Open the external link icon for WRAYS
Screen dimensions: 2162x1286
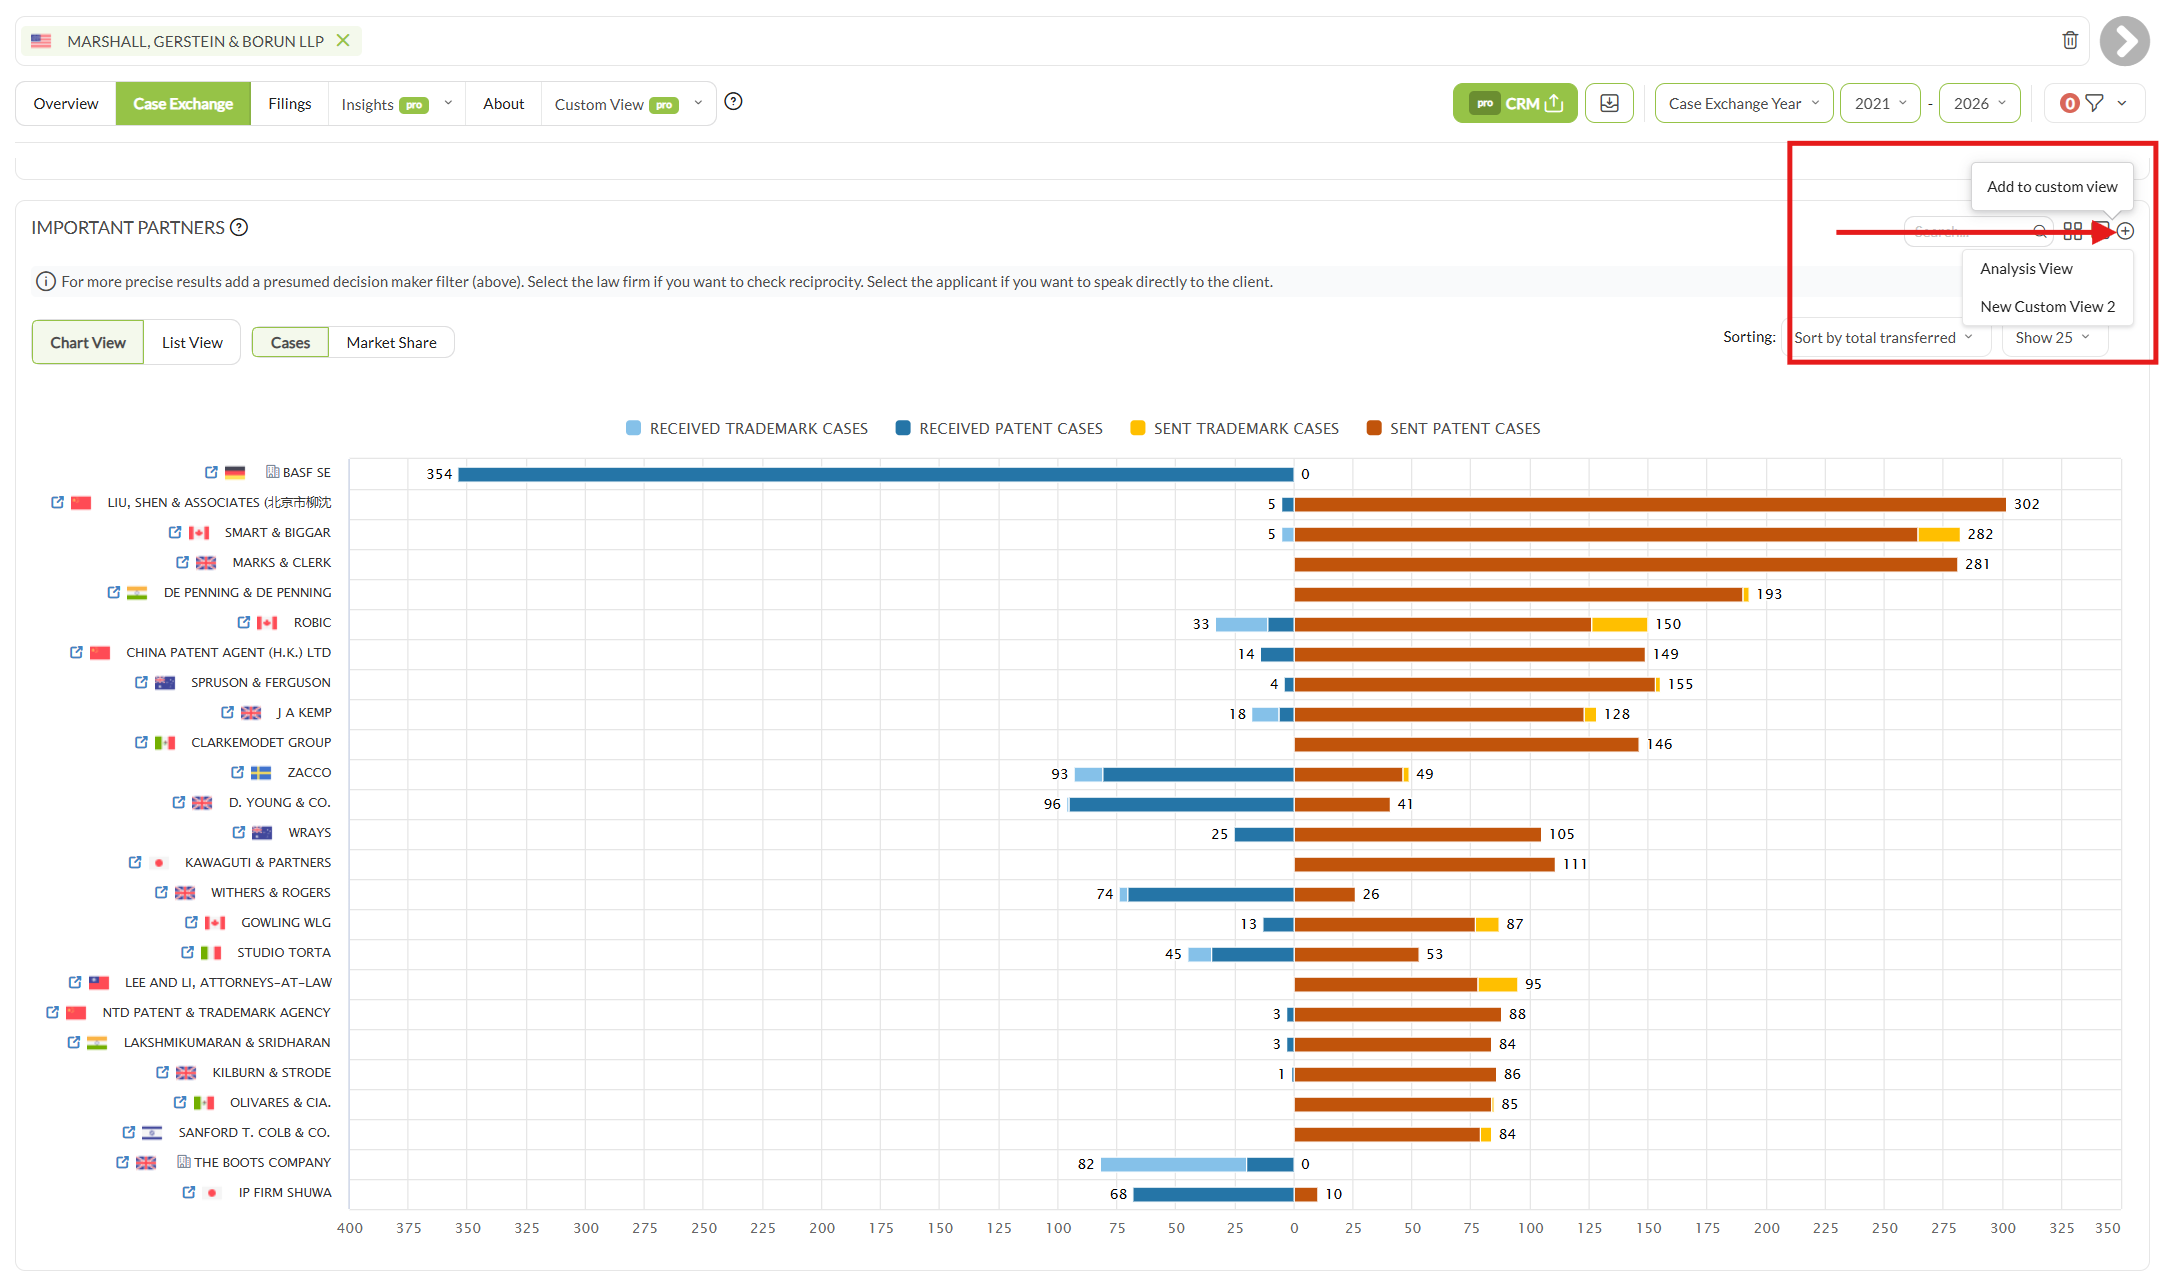pos(238,832)
